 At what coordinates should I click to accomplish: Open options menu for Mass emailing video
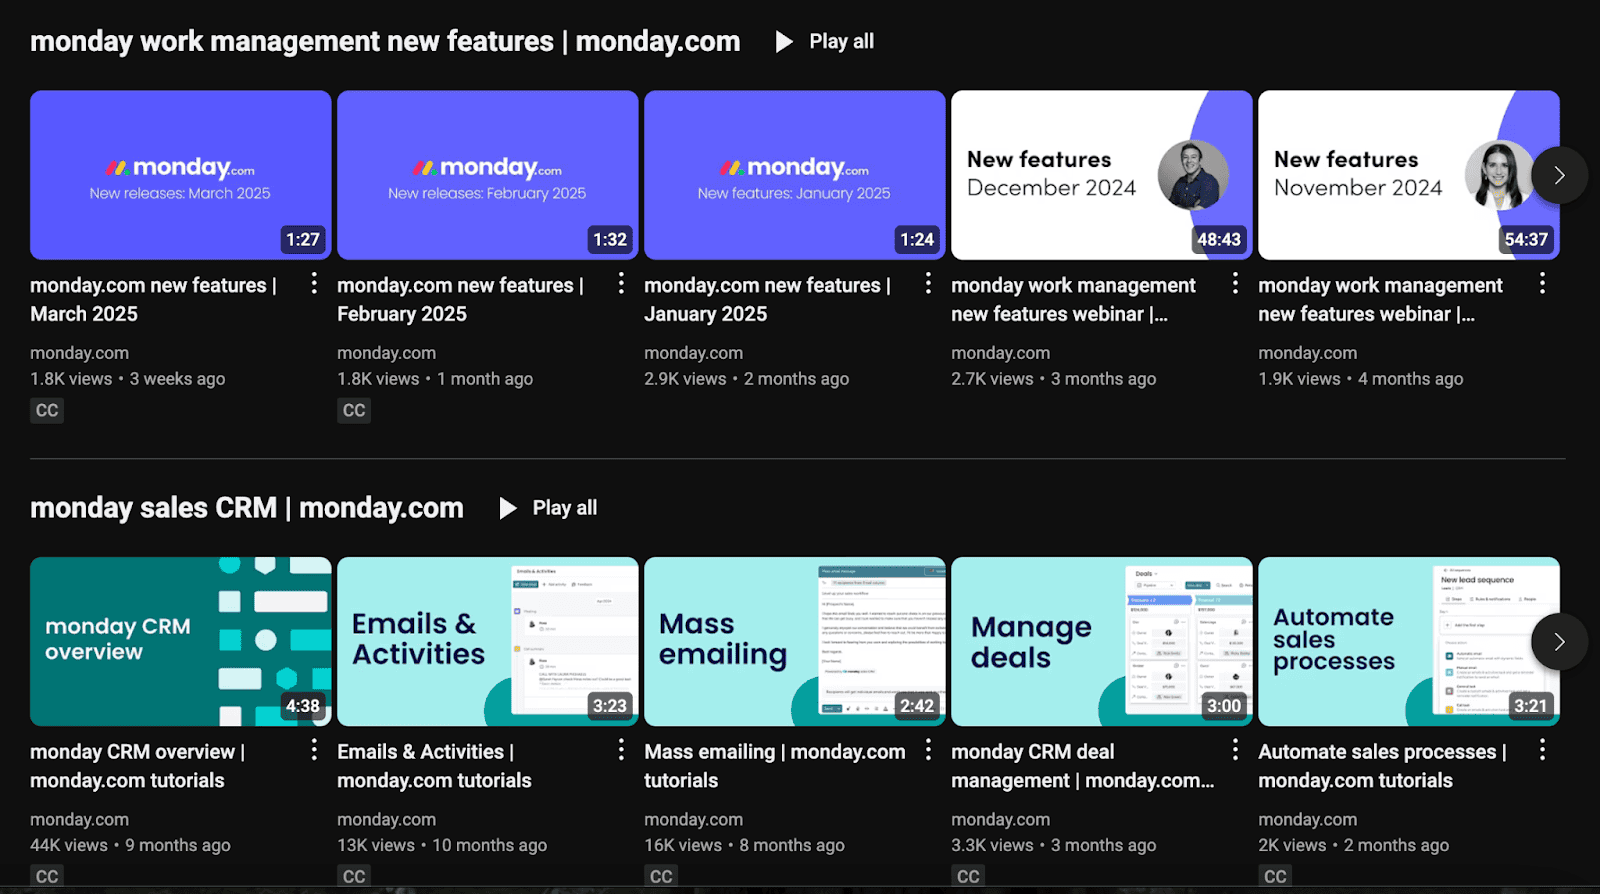click(928, 750)
